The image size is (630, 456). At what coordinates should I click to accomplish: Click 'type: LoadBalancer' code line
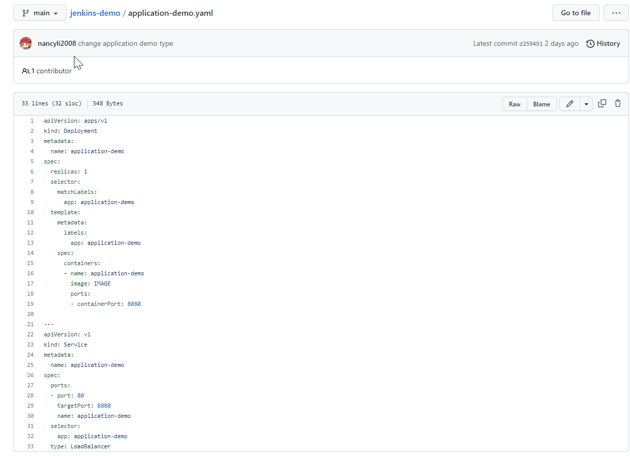[x=80, y=446]
